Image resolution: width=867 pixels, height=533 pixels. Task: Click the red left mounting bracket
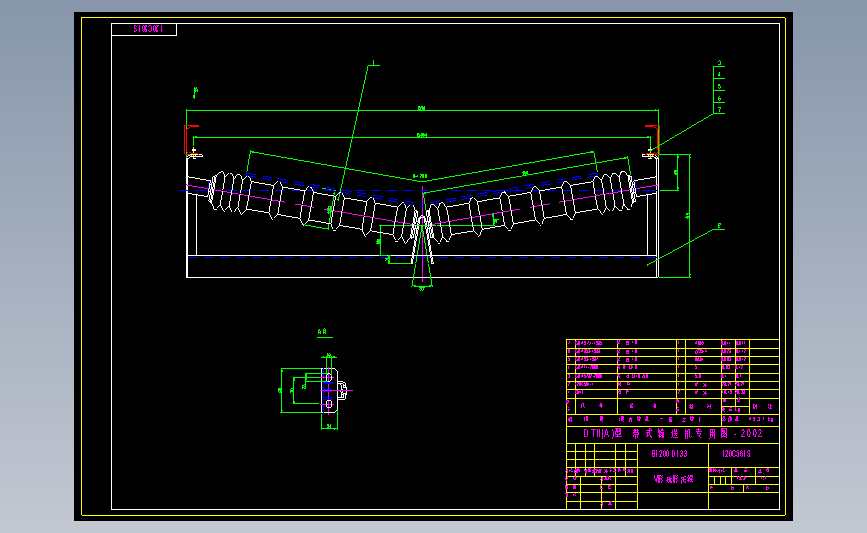click(x=191, y=139)
